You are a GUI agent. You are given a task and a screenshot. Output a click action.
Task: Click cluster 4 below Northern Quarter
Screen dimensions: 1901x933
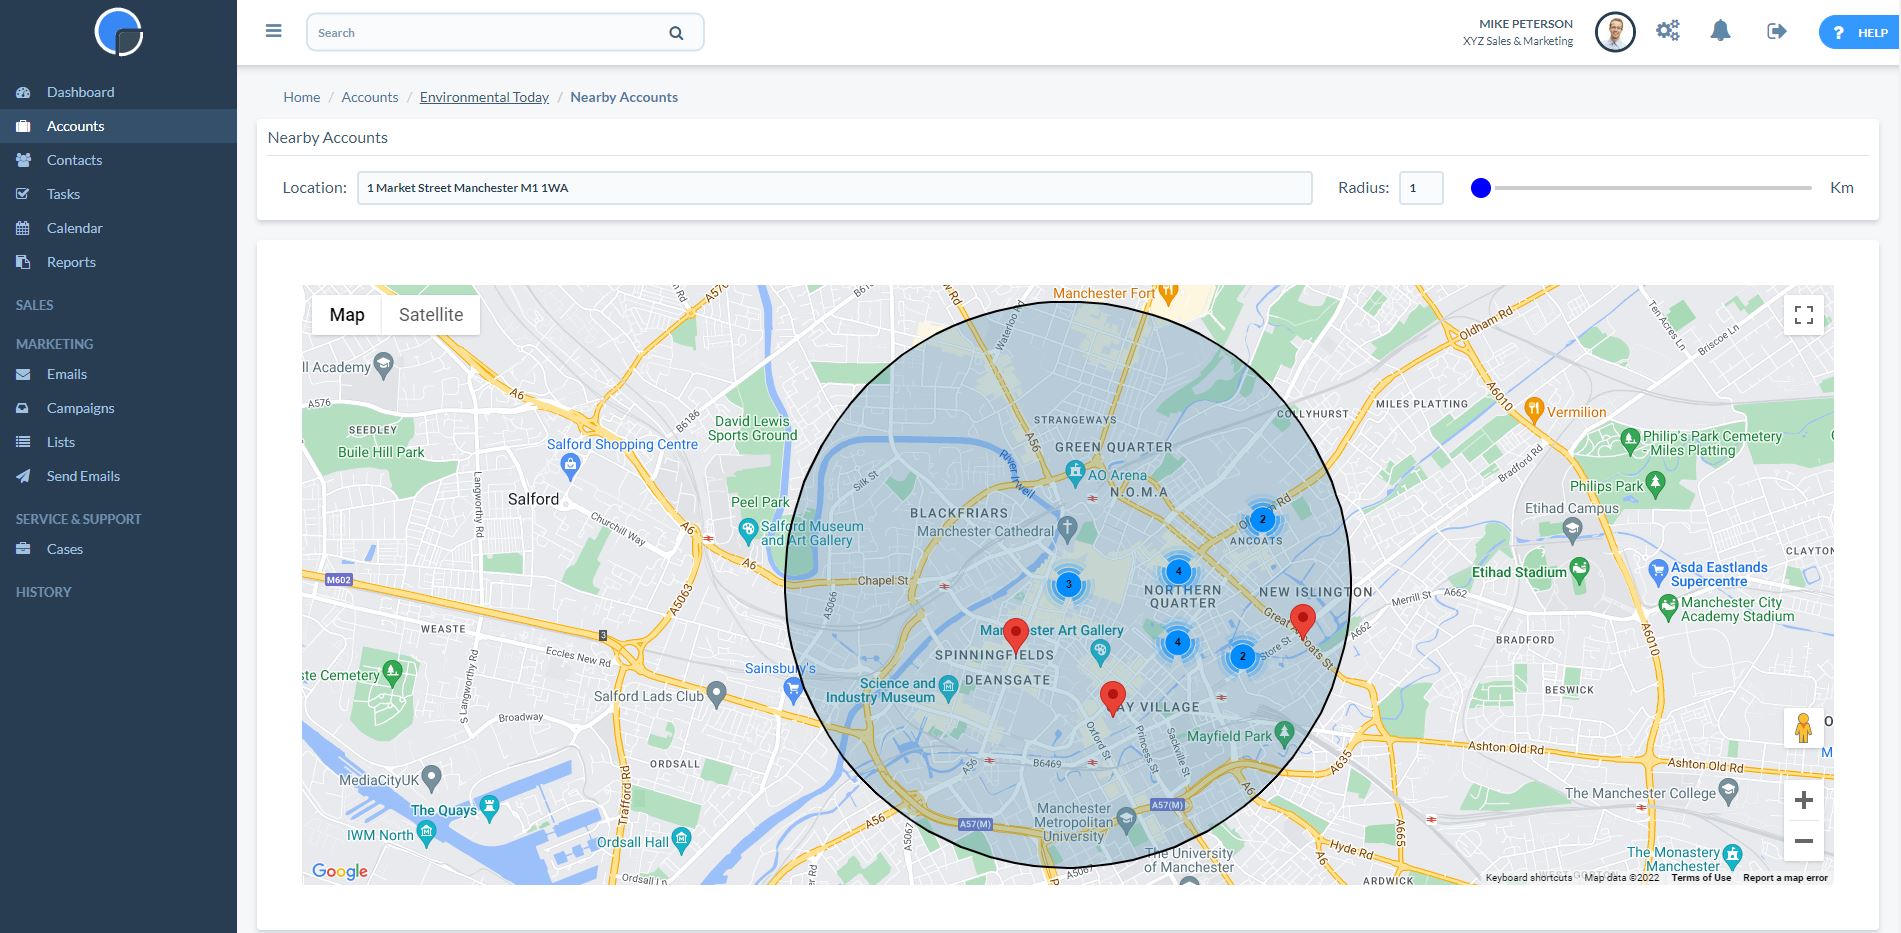pyautogui.click(x=1178, y=642)
